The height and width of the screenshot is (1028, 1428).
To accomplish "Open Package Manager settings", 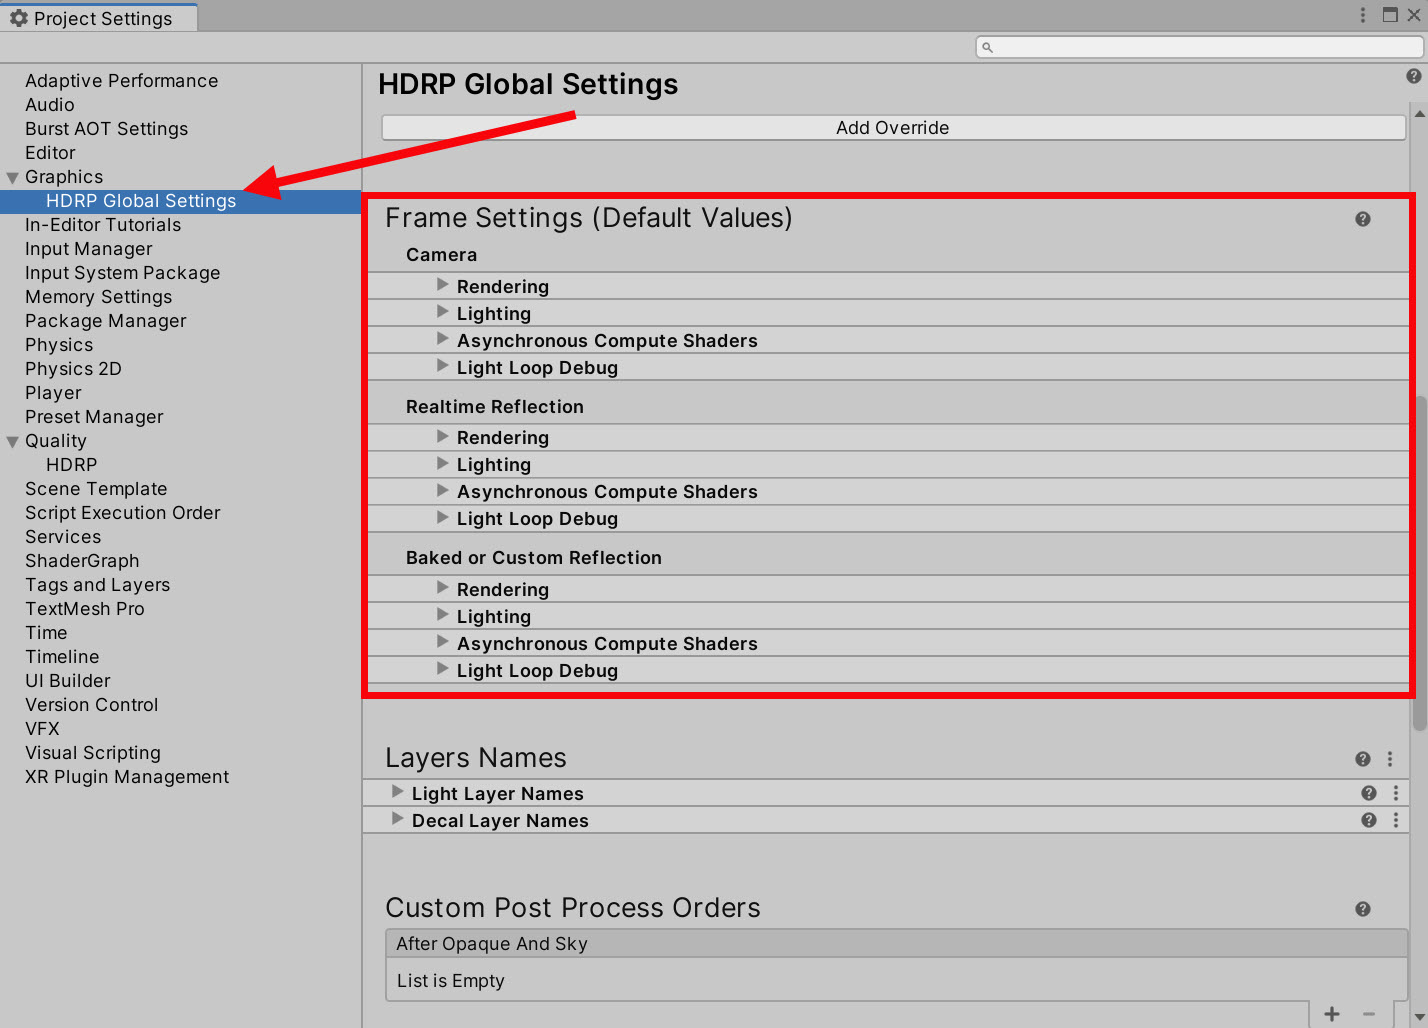I will coord(106,321).
